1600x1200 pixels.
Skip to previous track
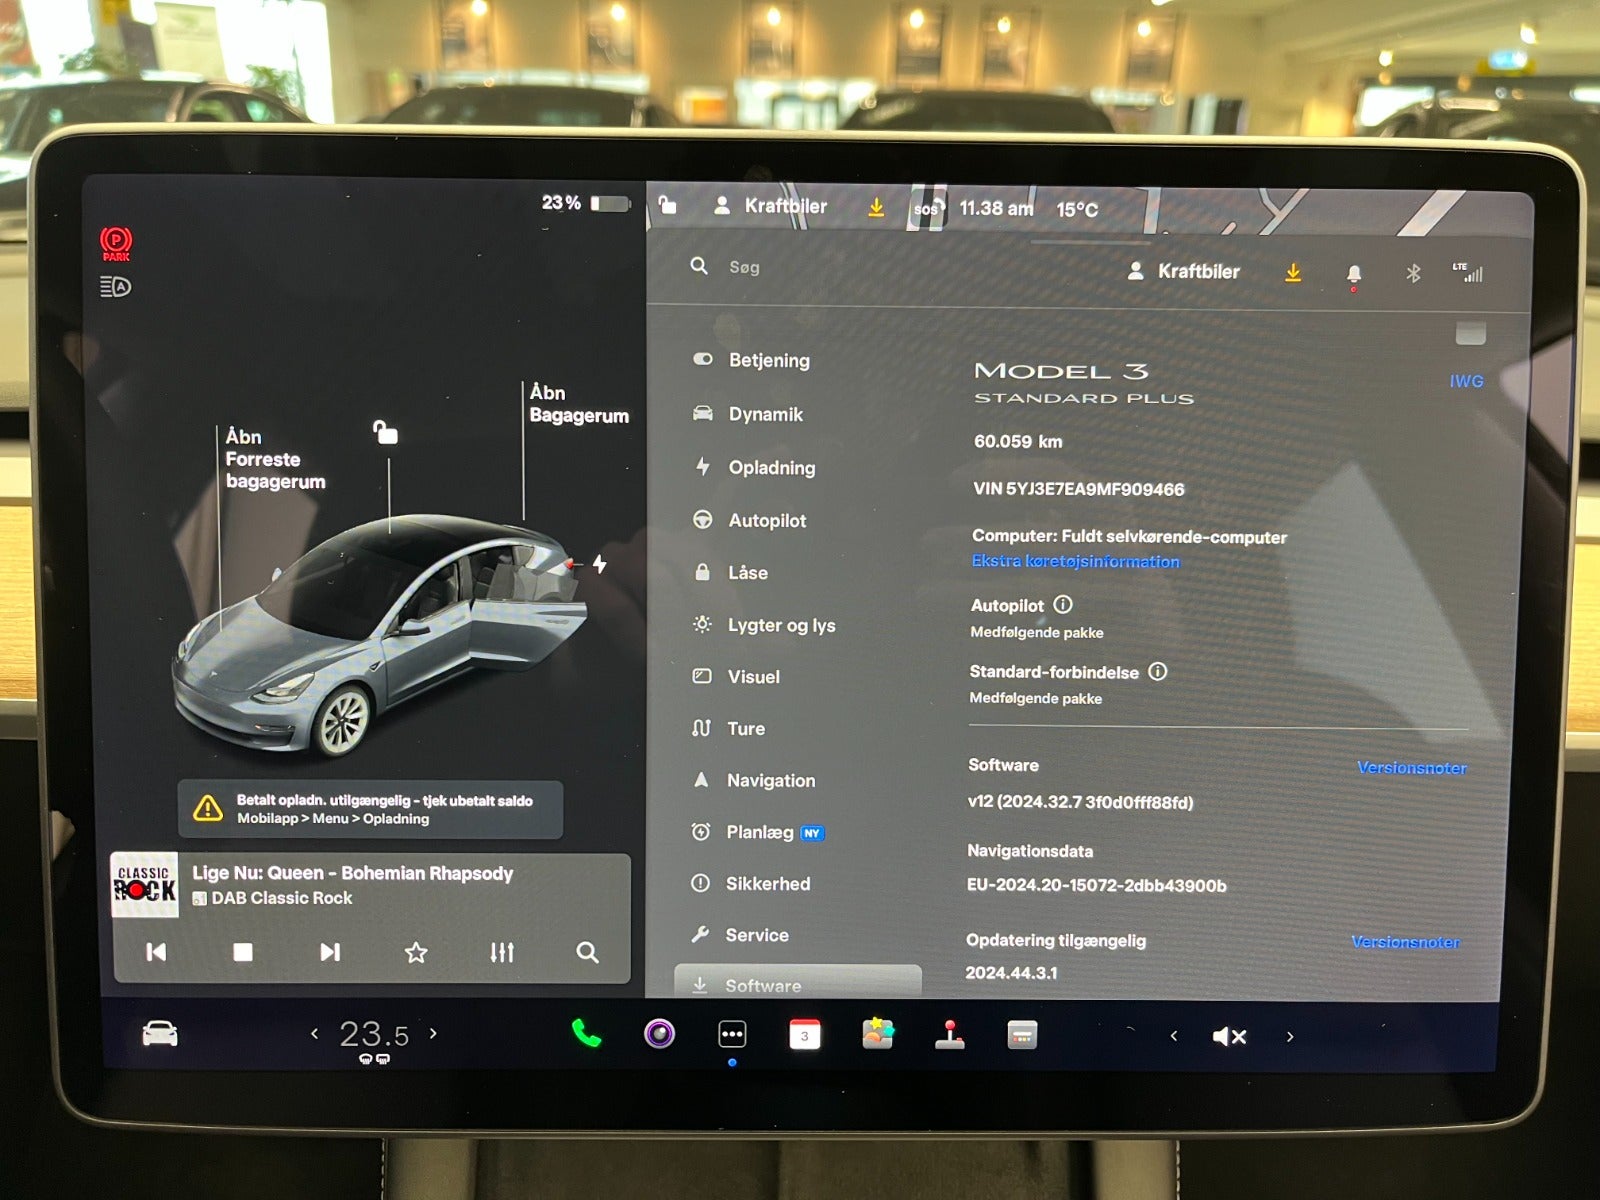point(156,952)
